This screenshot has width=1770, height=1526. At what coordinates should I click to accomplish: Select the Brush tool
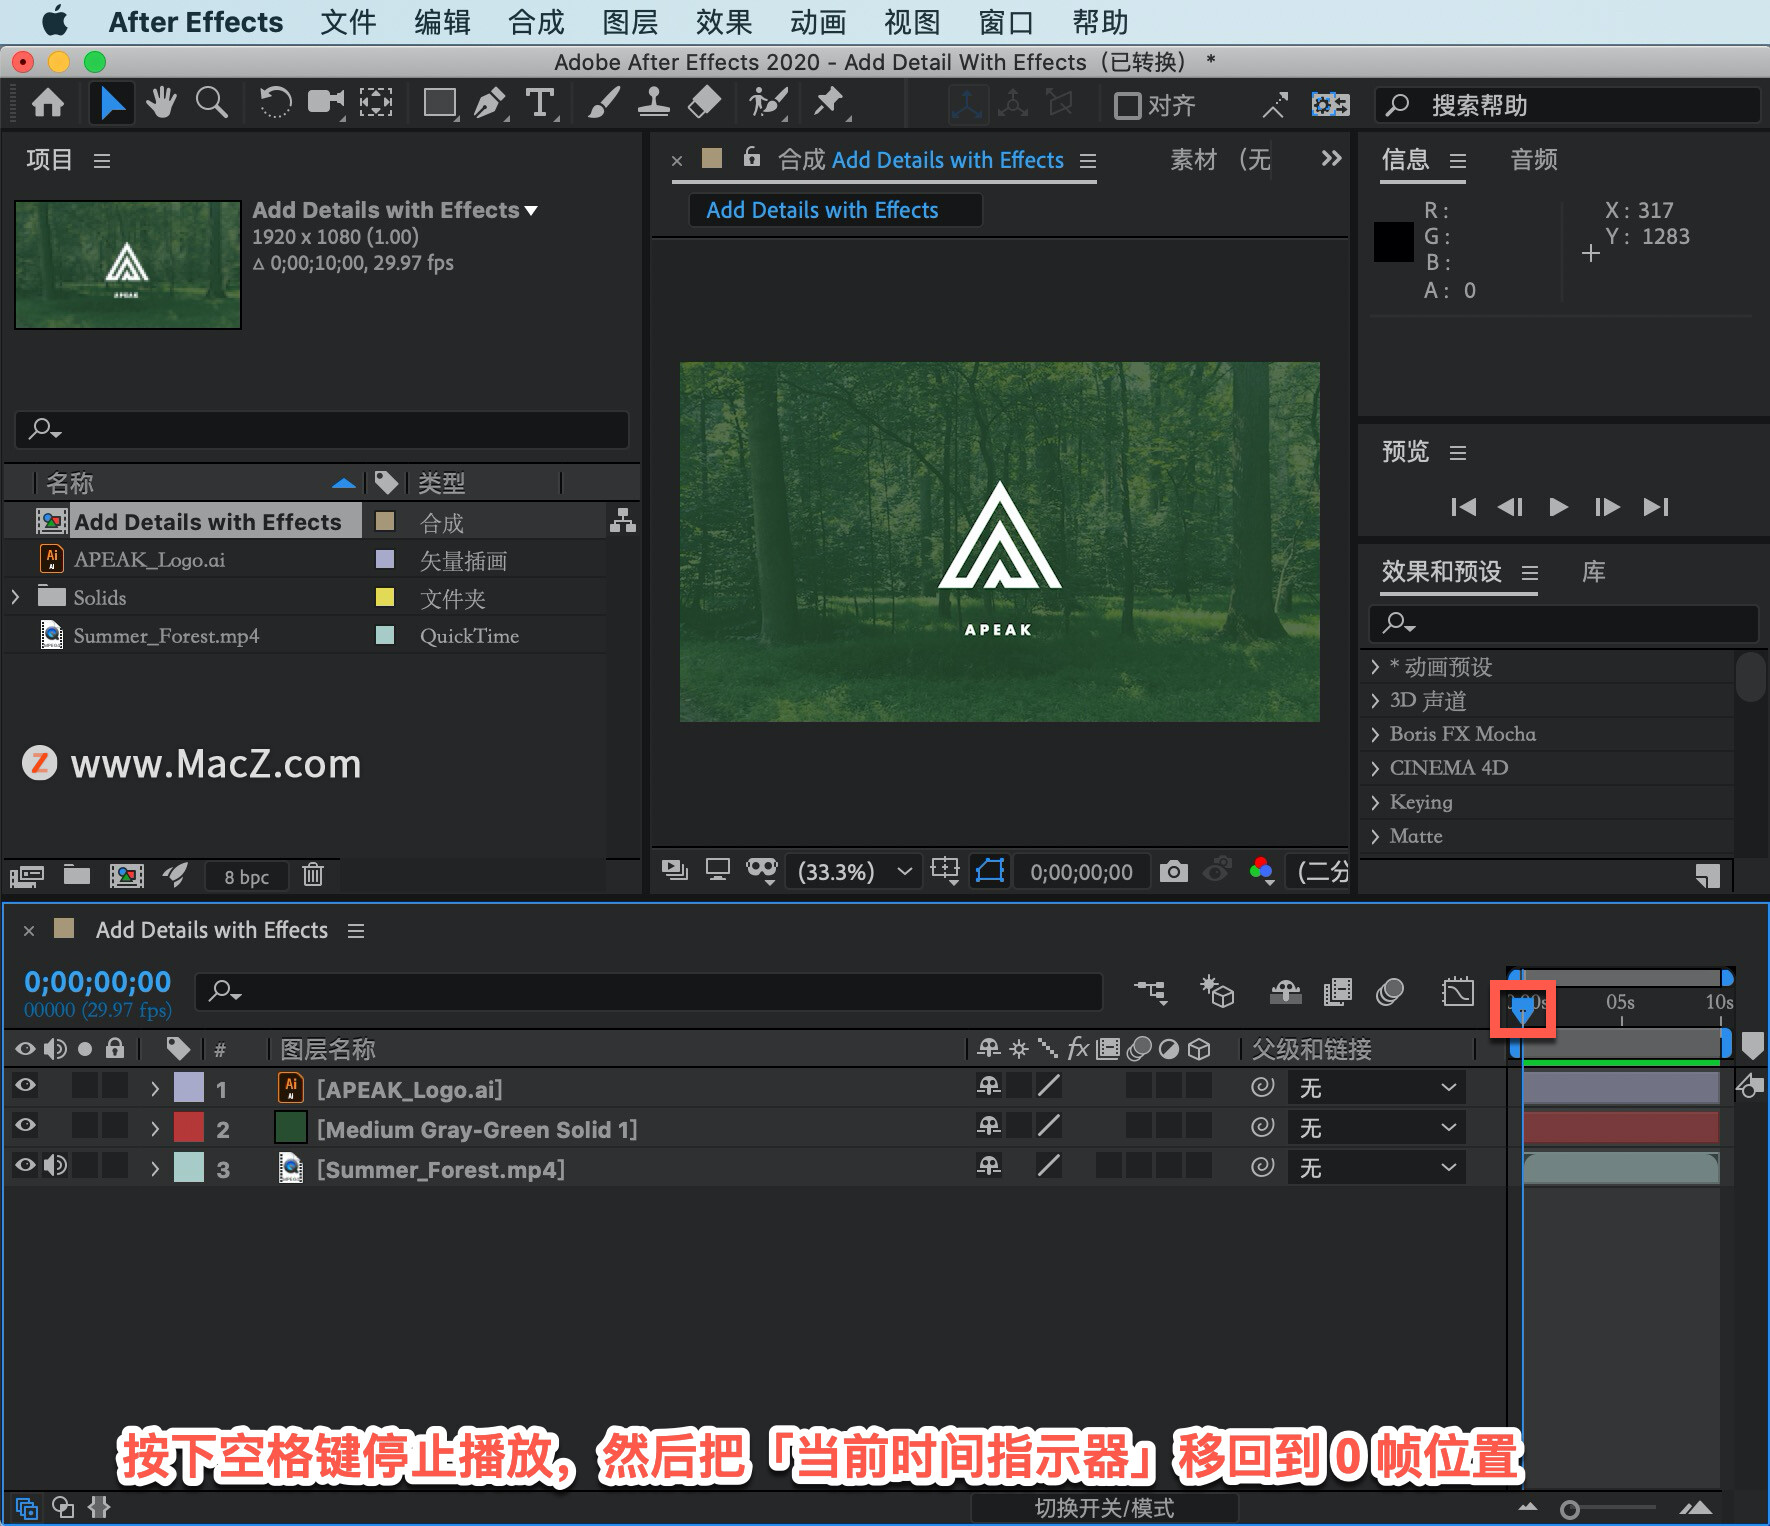tap(603, 103)
